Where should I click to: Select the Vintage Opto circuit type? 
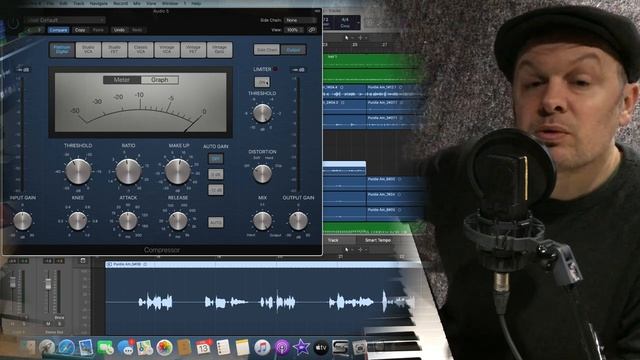coord(220,50)
